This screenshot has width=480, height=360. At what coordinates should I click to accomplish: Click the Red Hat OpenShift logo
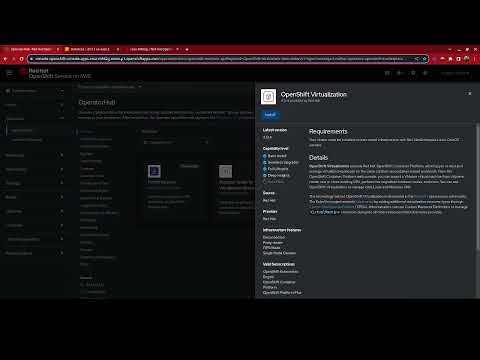(55, 73)
